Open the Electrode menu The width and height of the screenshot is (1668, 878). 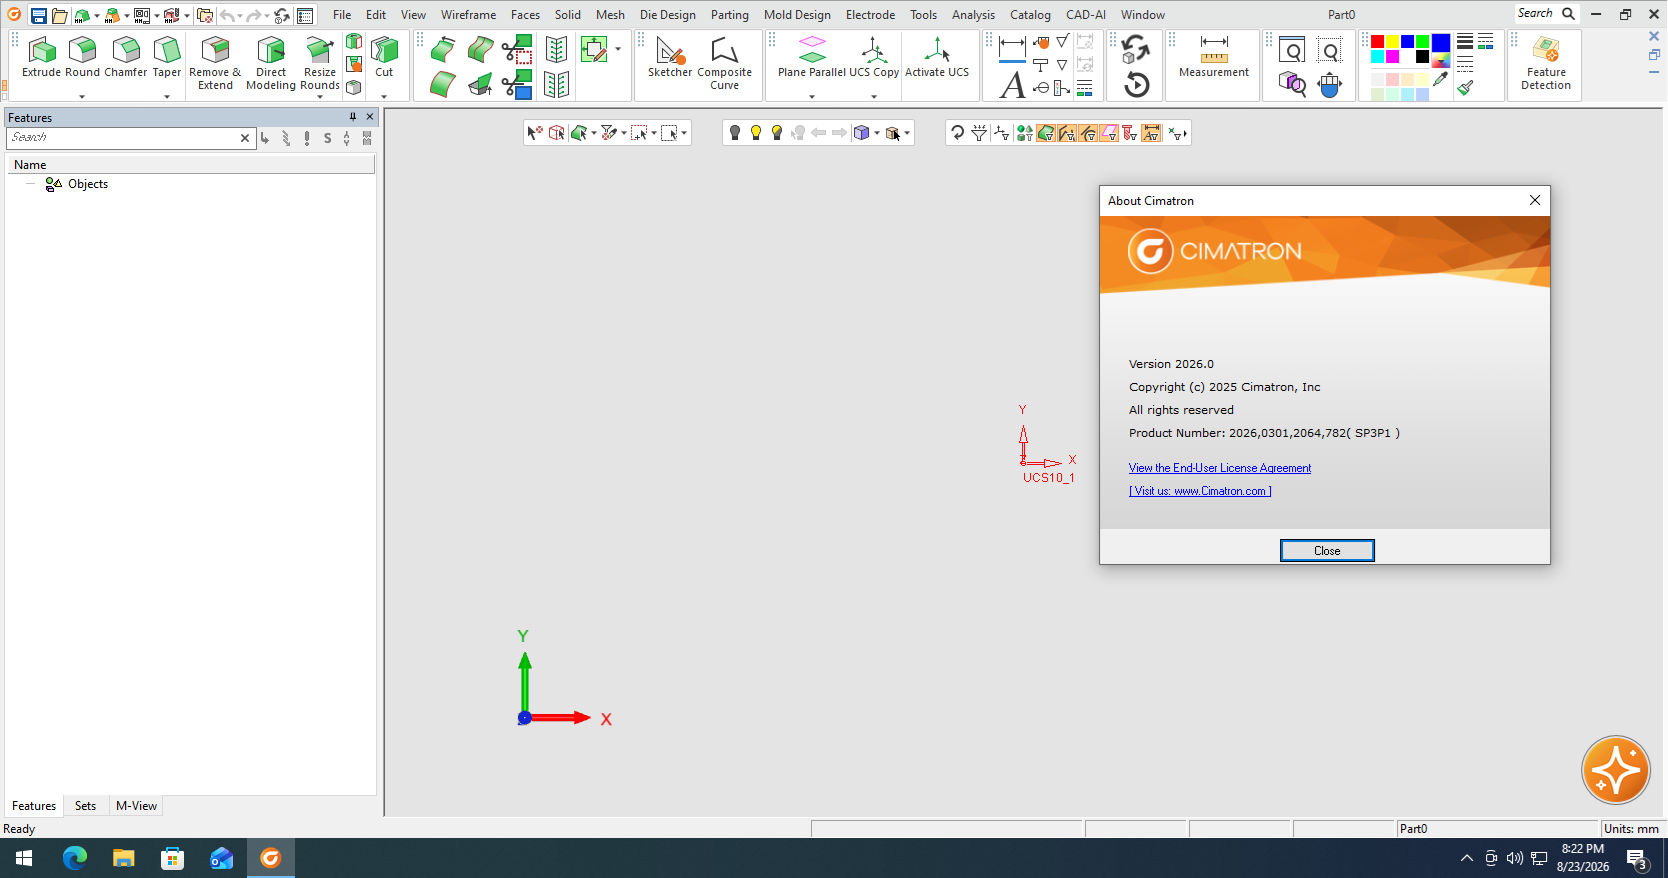(871, 15)
